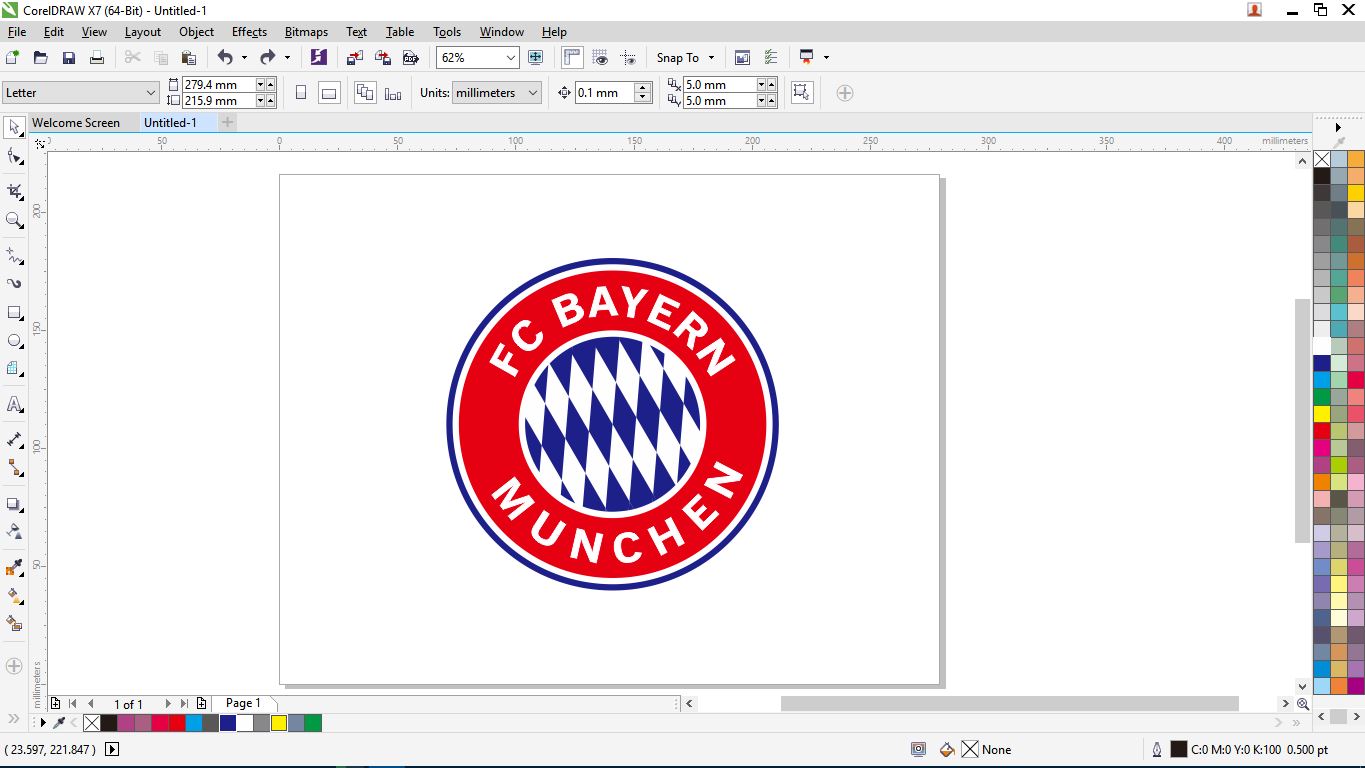
Task: Select the Freehand drawing tool
Action: click(x=14, y=256)
